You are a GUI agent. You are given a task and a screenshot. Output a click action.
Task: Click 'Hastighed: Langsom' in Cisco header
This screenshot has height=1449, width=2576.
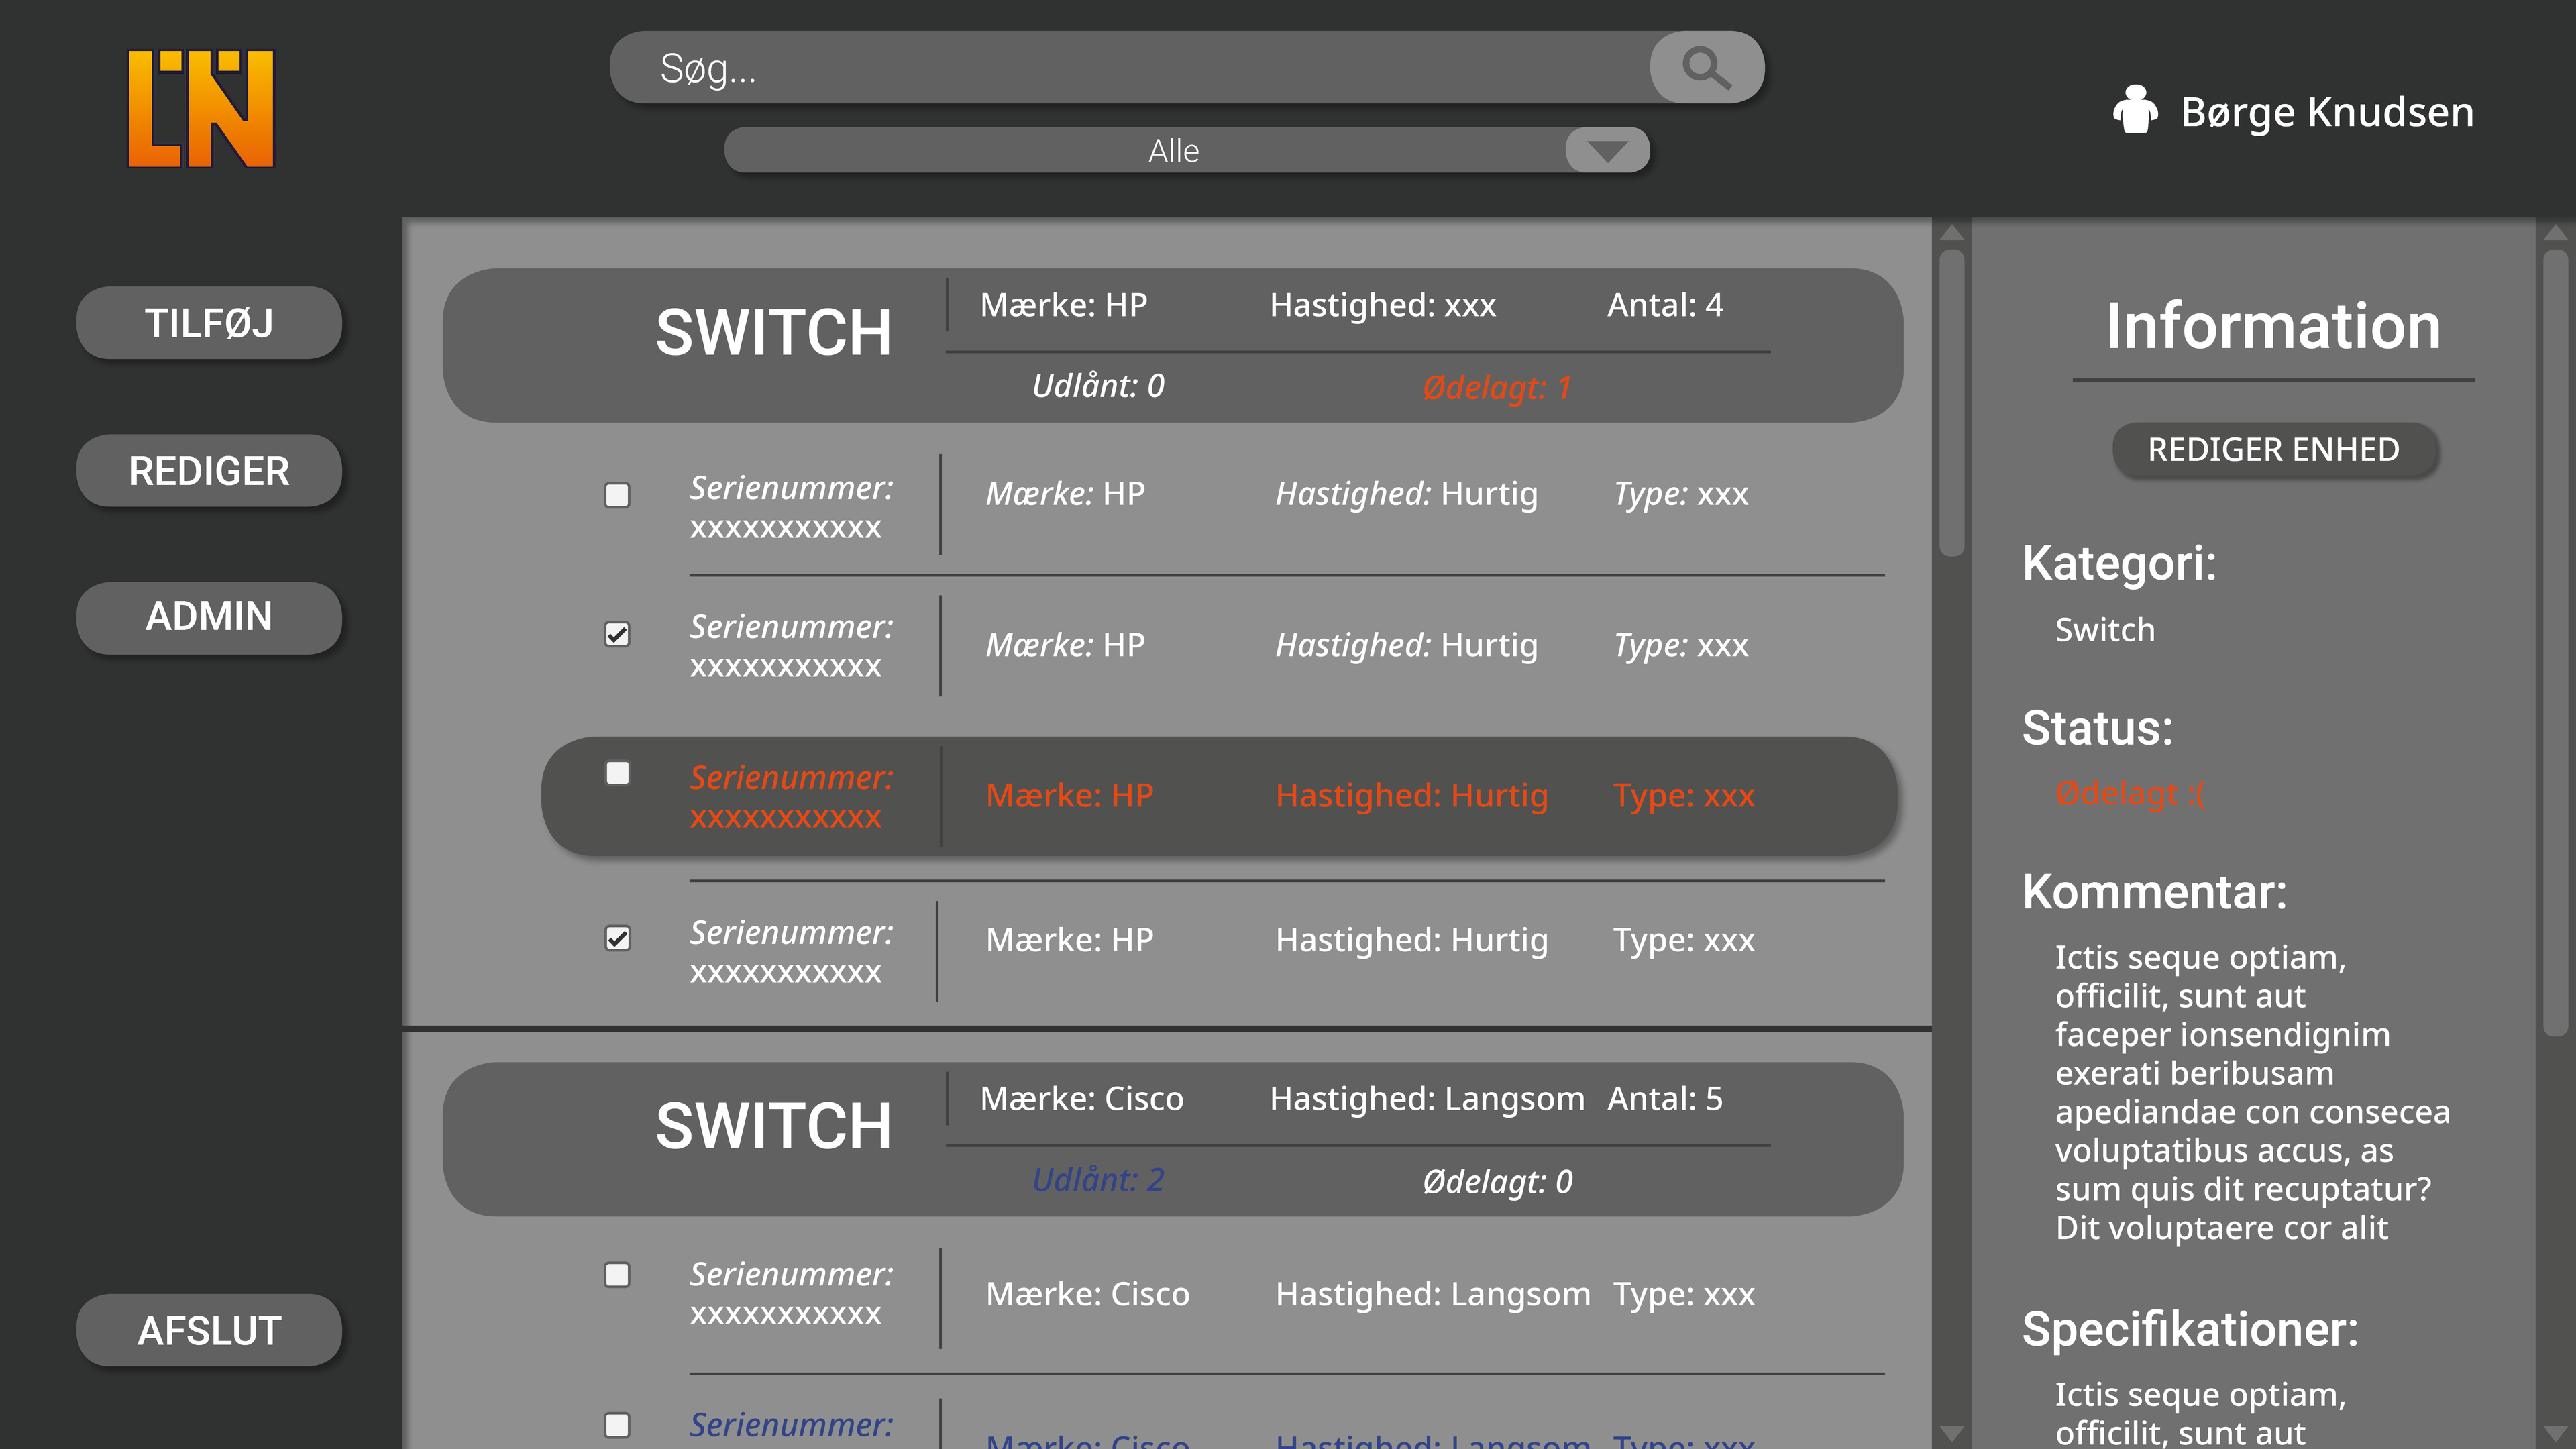pos(1427,1099)
